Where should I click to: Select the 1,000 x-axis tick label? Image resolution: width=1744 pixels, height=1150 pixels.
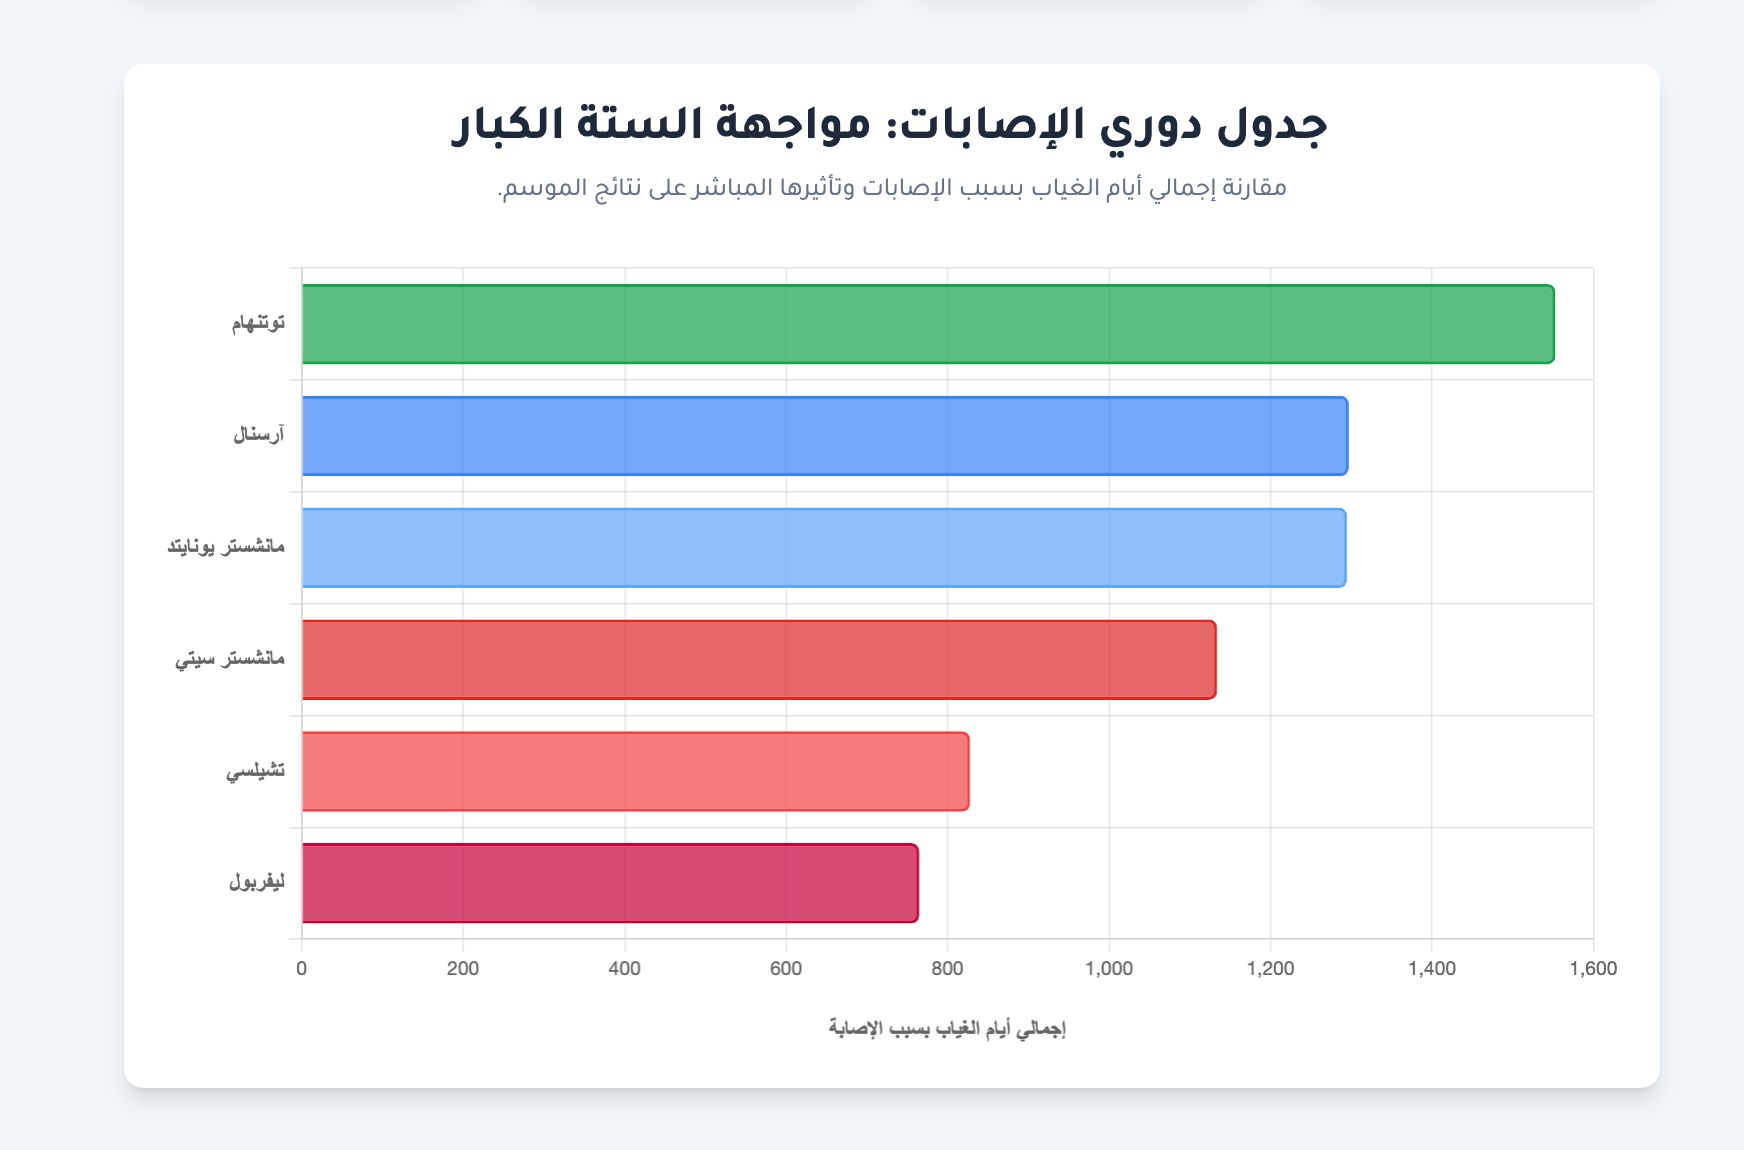point(1109,968)
